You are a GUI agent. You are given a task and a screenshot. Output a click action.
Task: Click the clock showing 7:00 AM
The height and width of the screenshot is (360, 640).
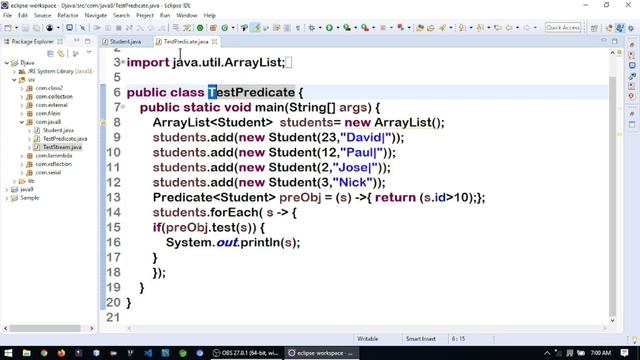[x=601, y=353]
